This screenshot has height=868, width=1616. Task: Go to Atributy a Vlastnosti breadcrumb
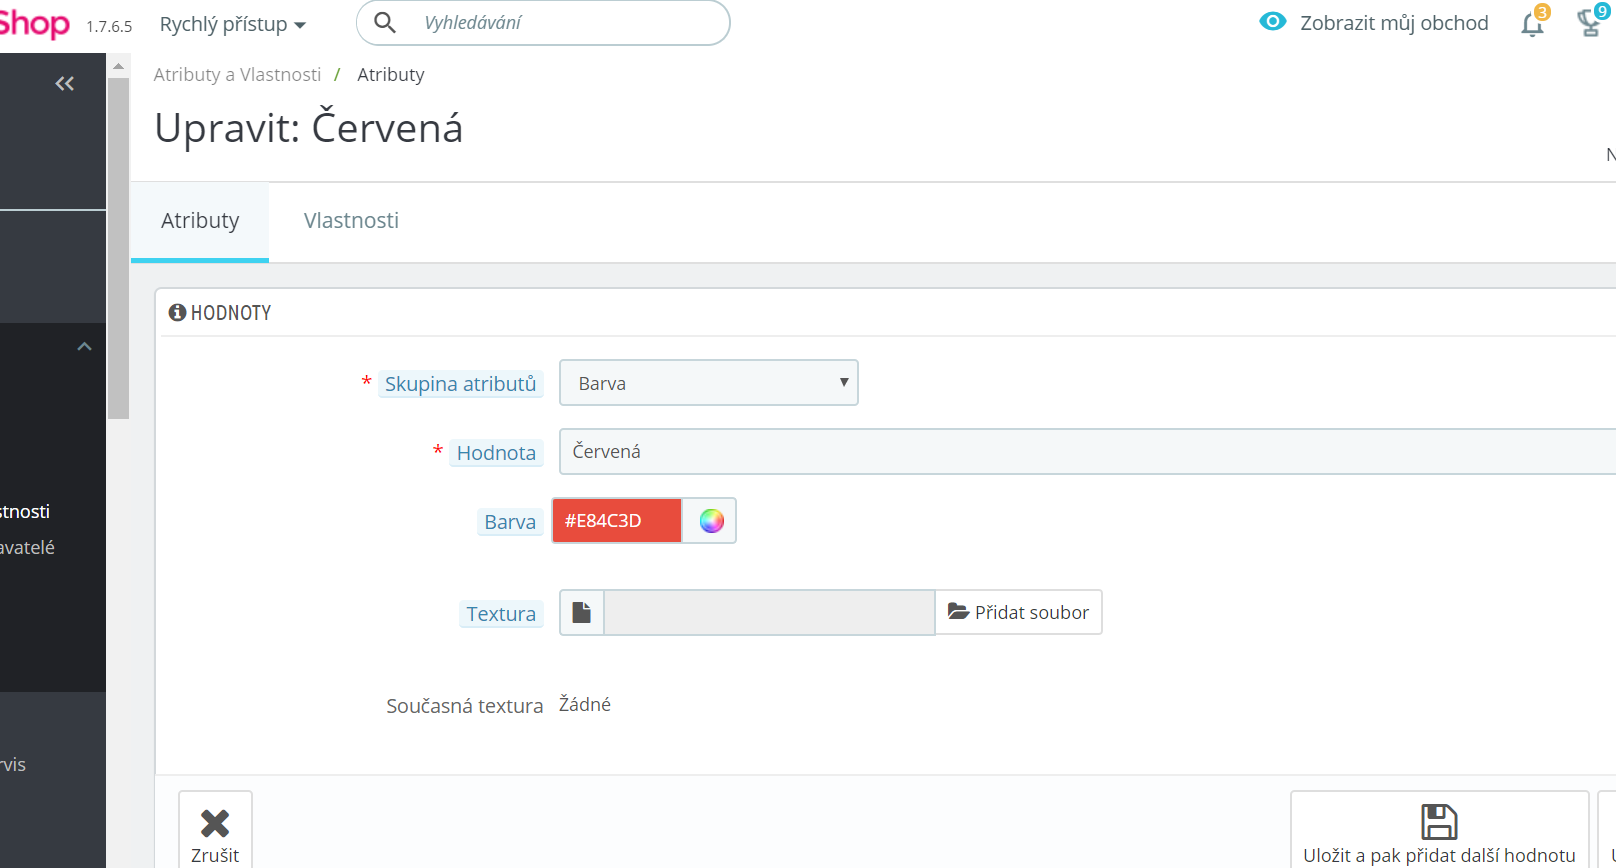(237, 75)
